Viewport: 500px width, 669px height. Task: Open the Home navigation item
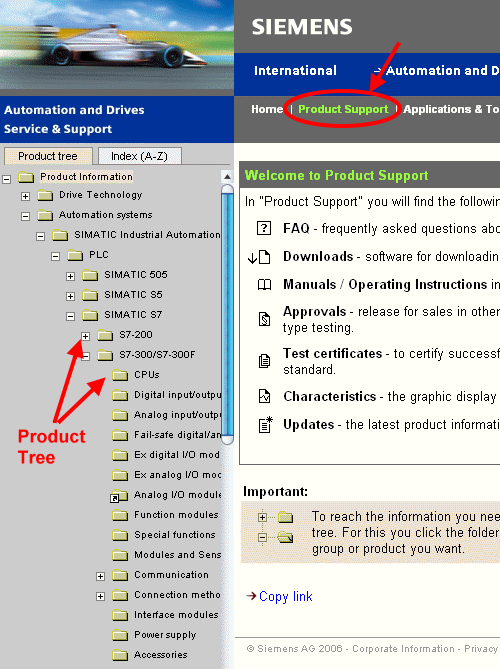tap(267, 109)
